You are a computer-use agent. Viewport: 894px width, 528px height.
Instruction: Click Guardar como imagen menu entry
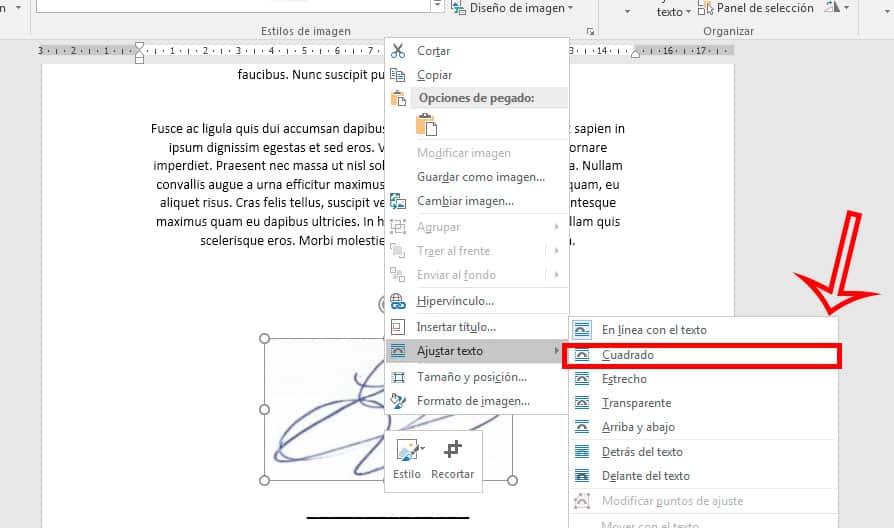[x=480, y=177]
